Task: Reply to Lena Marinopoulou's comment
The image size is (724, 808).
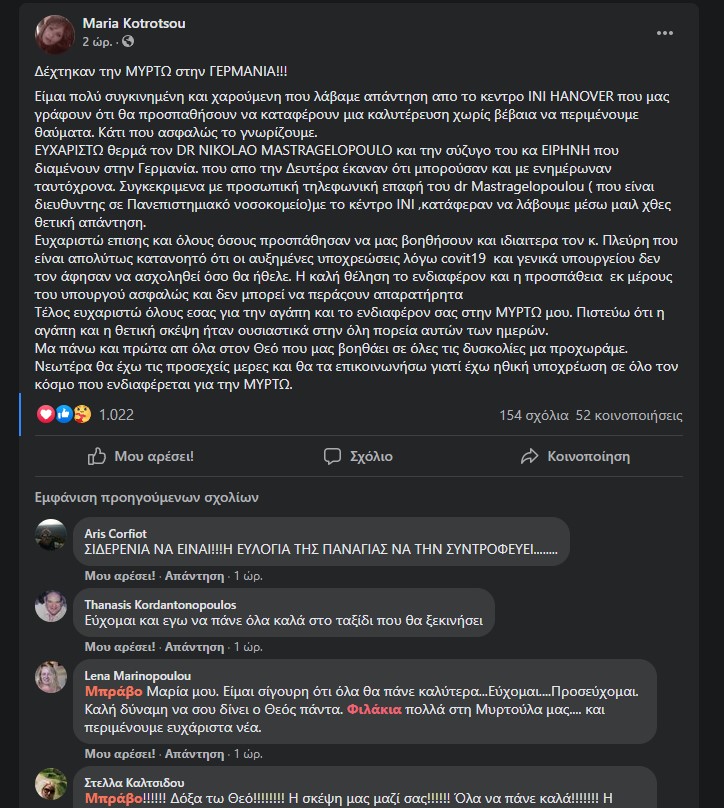Action: pyautogui.click(x=194, y=753)
